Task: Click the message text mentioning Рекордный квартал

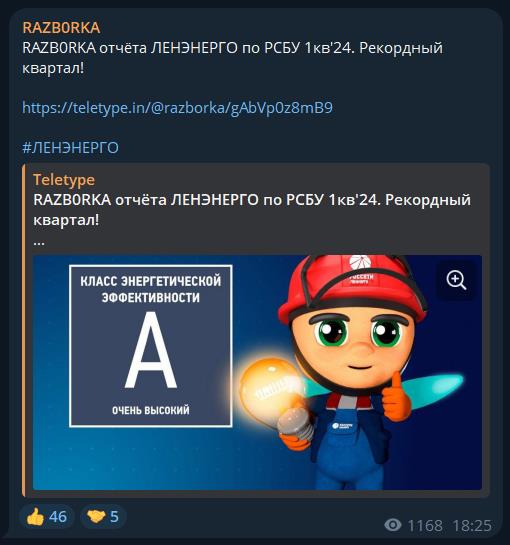Action: tap(232, 58)
